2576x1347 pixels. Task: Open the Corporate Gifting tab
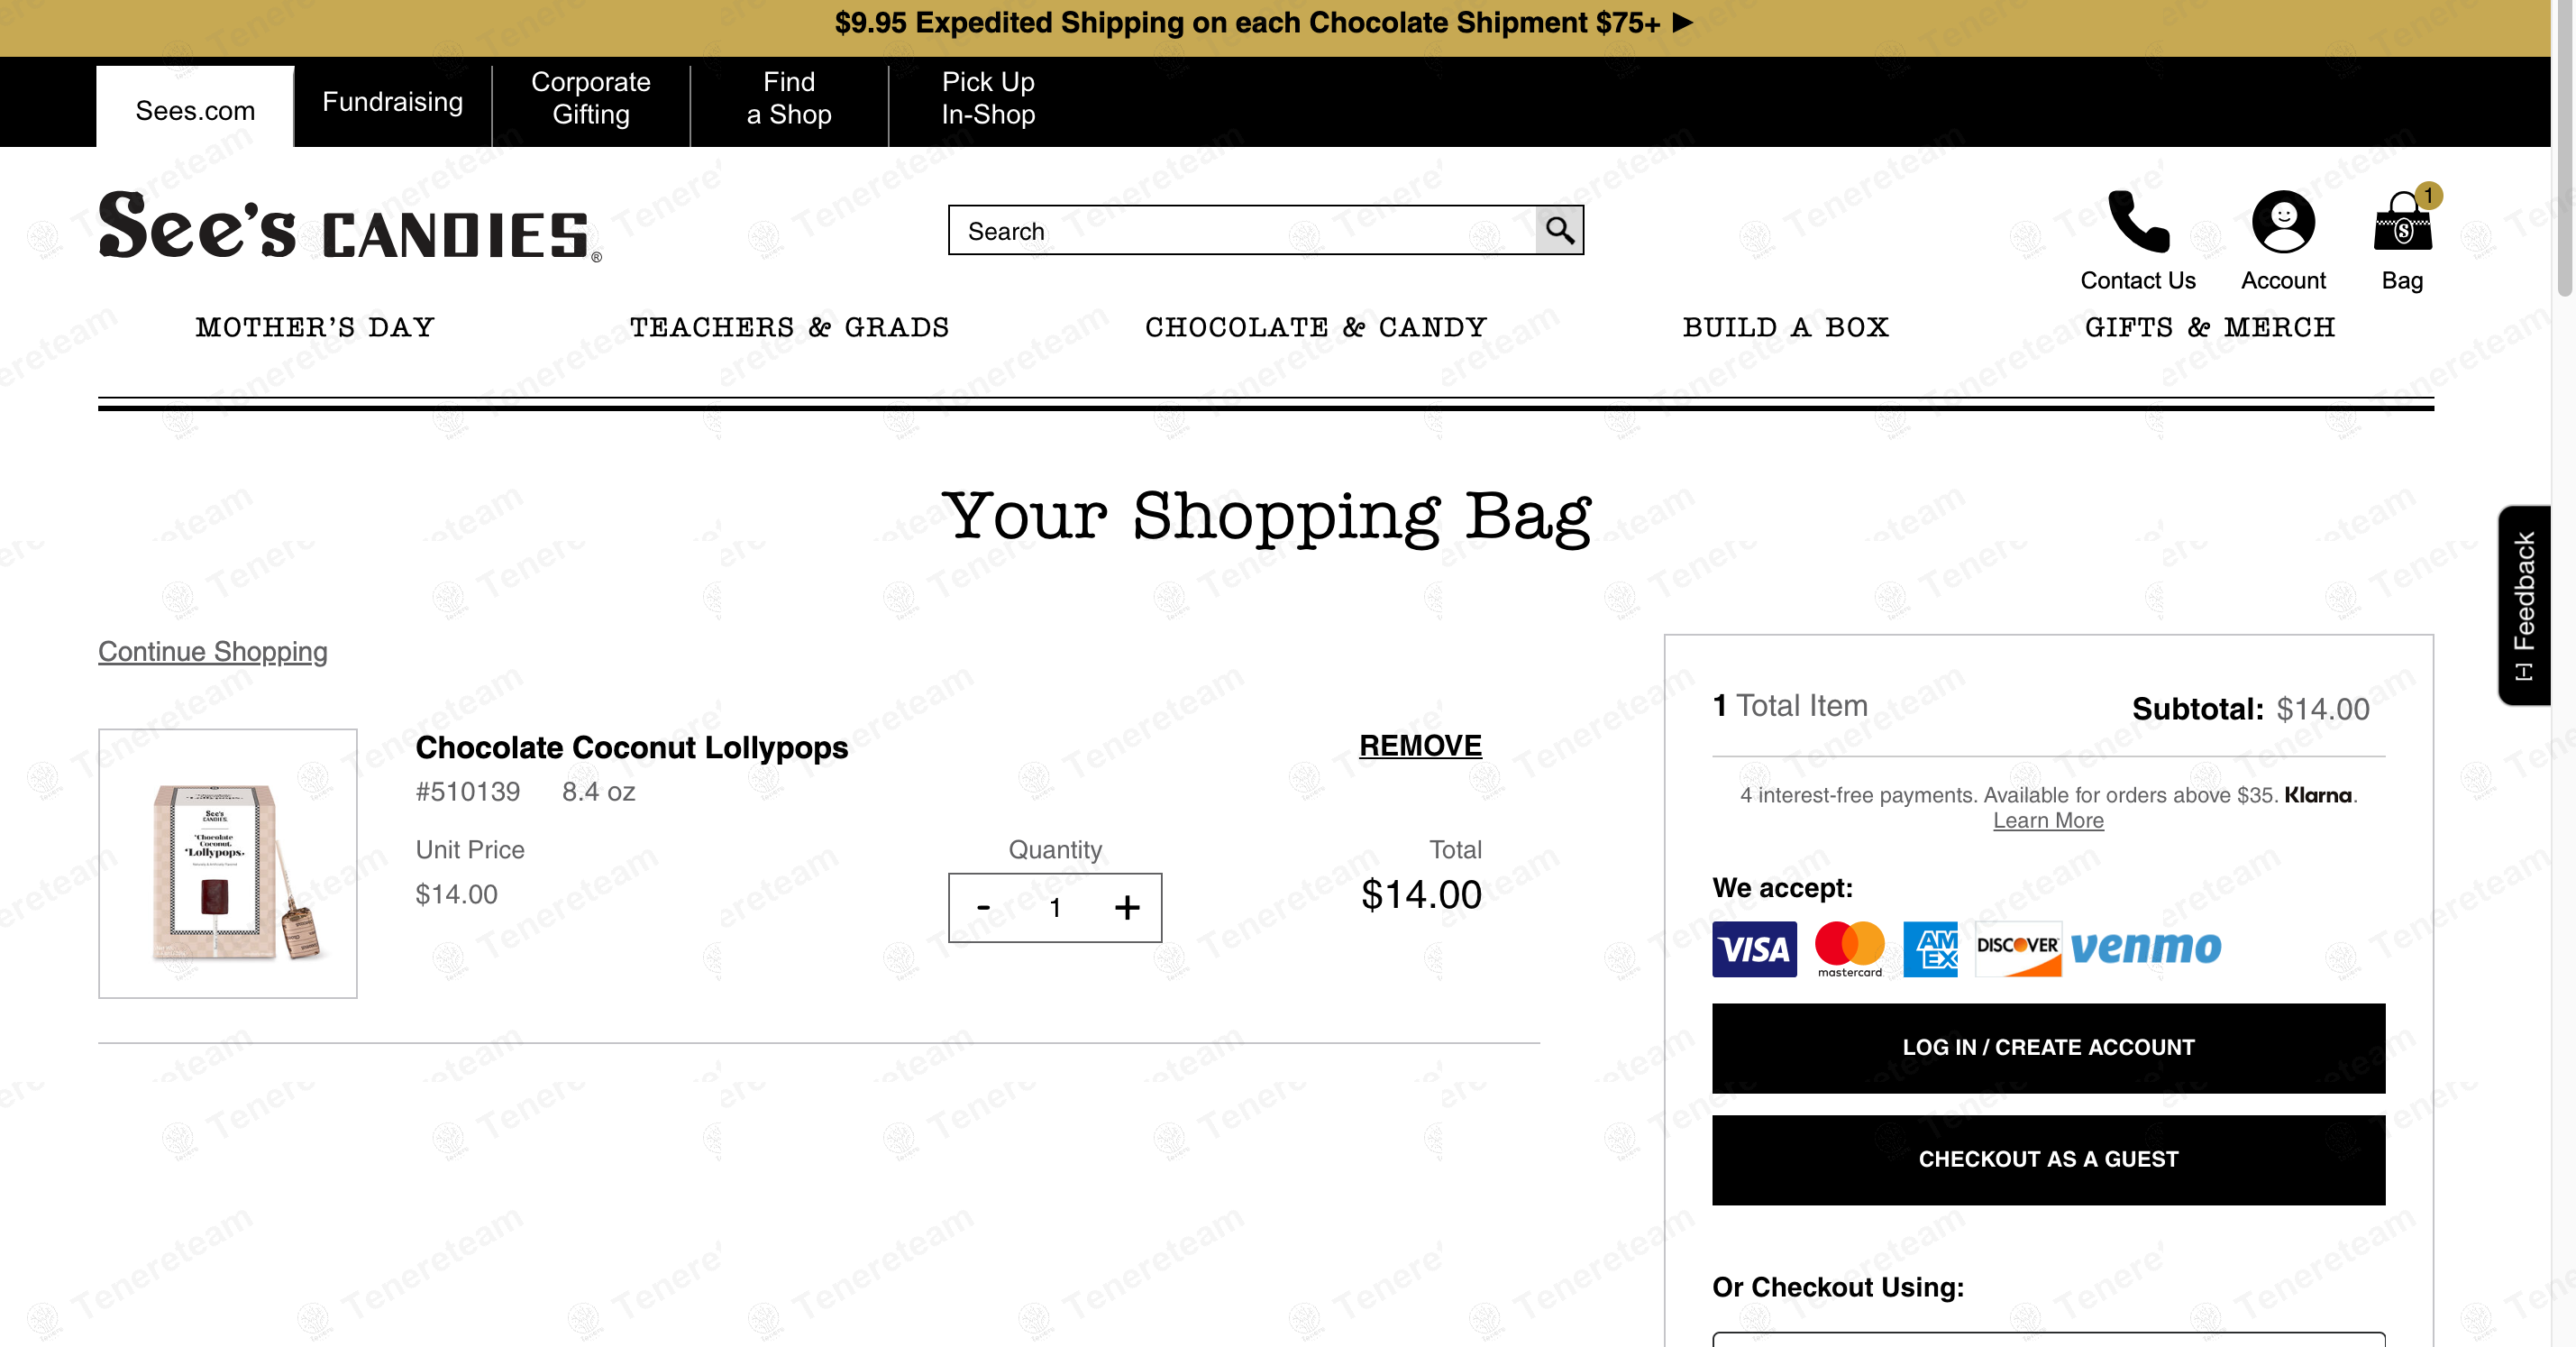[590, 98]
